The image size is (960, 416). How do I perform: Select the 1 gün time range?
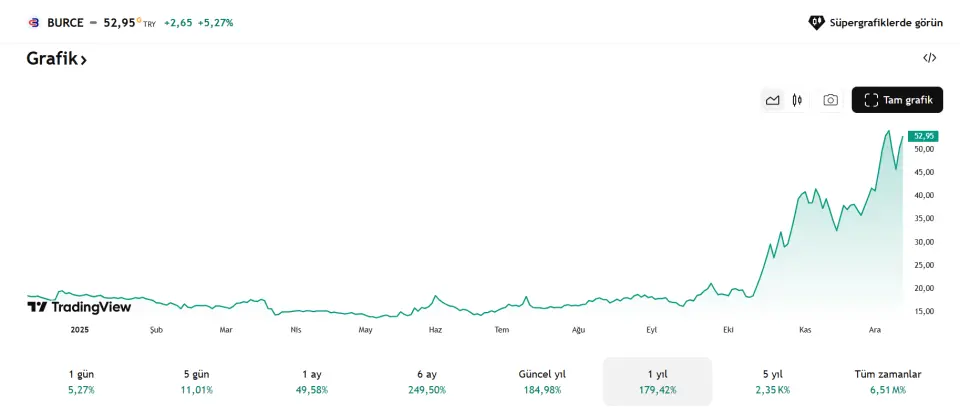pyautogui.click(x=81, y=381)
